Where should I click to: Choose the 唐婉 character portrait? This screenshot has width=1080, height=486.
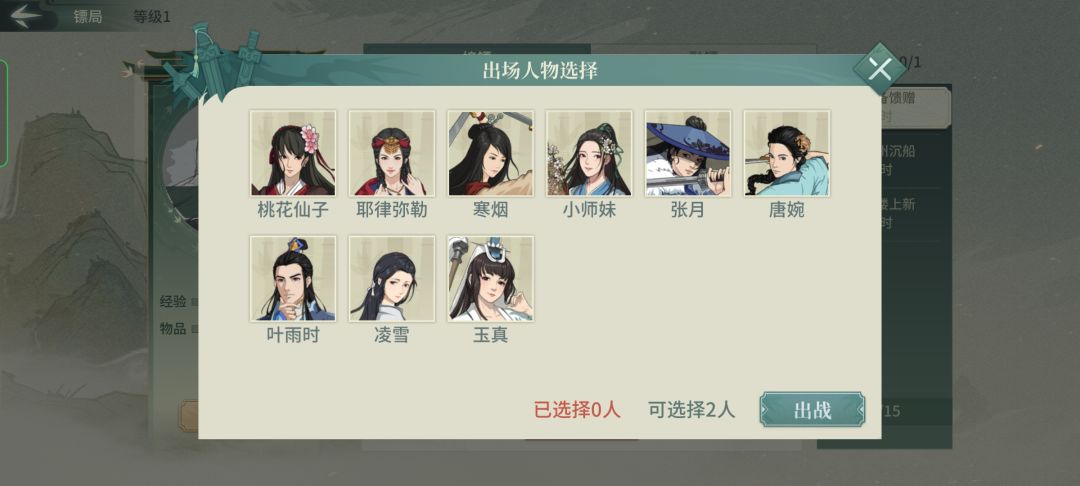coord(787,154)
